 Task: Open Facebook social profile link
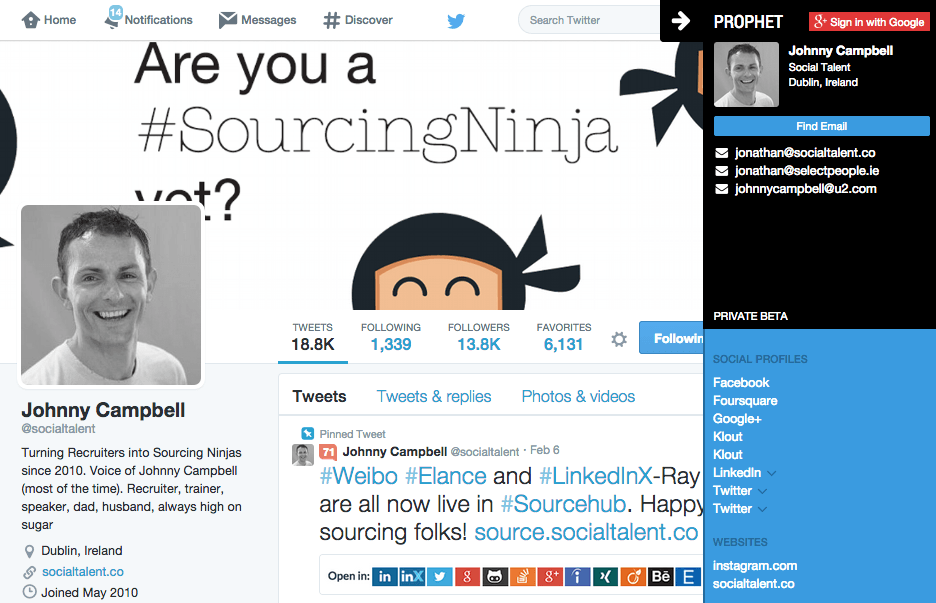point(741,383)
